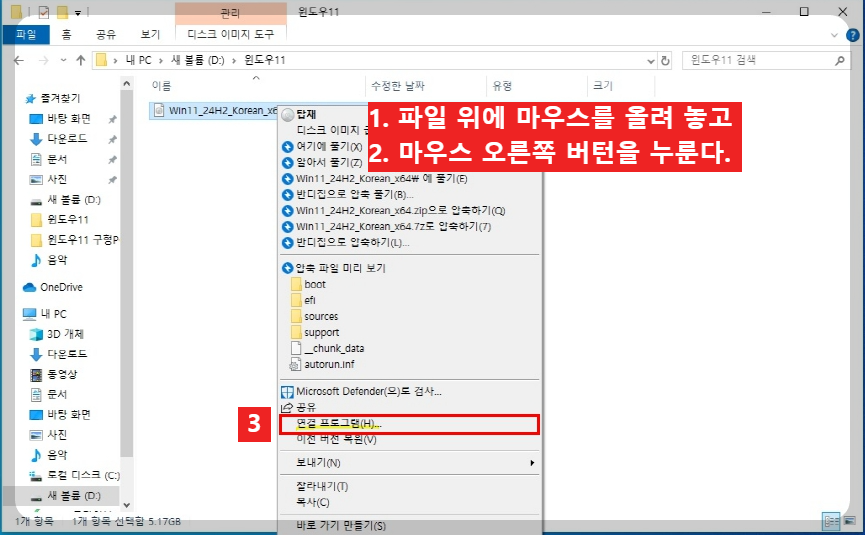Switch to the 공유 ribbon tab

[x=106, y=34]
